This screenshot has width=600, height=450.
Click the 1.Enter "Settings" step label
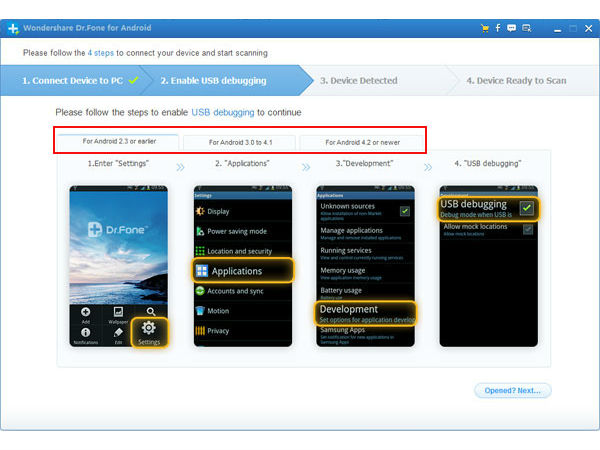coord(118,163)
